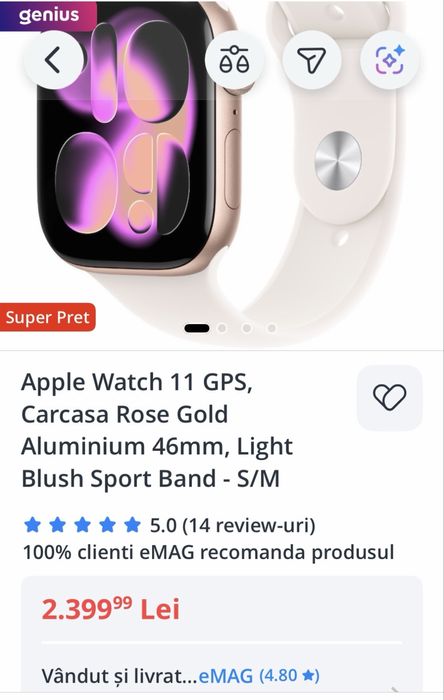The image size is (444, 700).
Task: Tap the seller rating 4.80 star
Action: tap(289, 675)
